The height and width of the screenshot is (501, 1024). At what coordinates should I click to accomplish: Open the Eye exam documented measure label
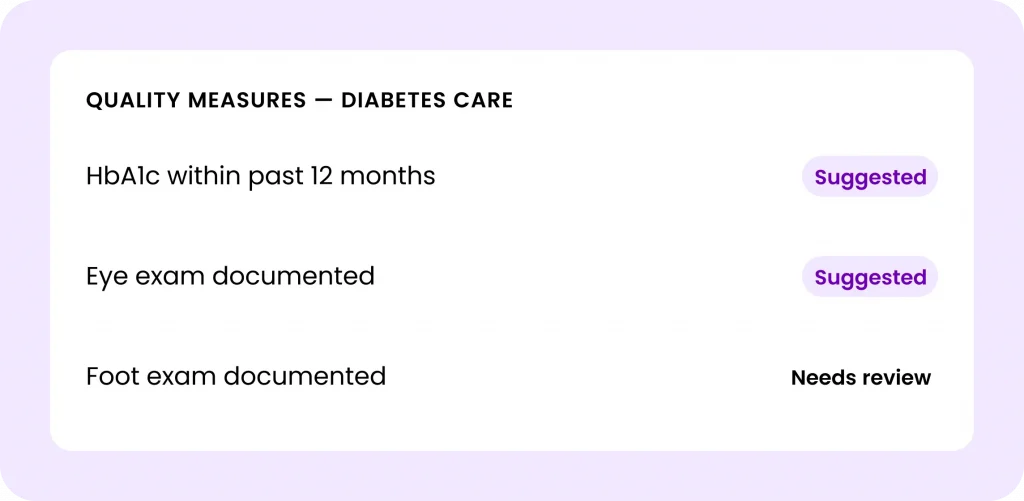point(231,276)
